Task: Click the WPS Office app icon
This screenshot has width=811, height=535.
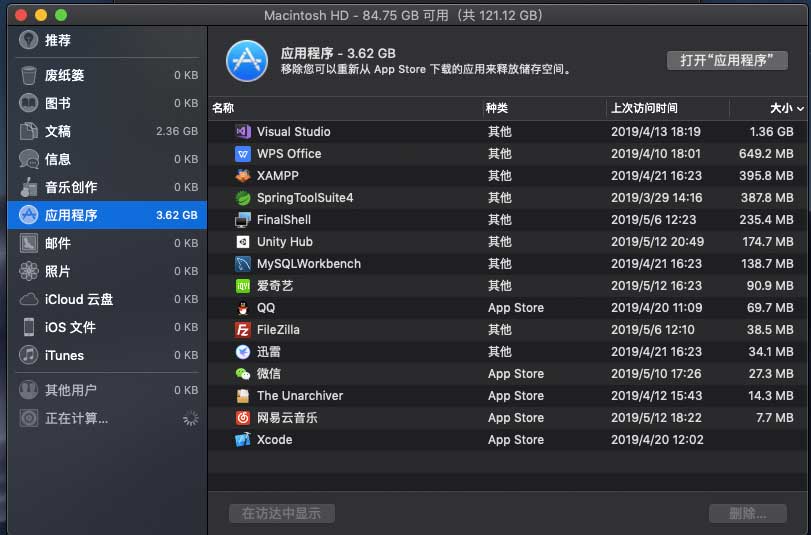Action: coord(243,154)
